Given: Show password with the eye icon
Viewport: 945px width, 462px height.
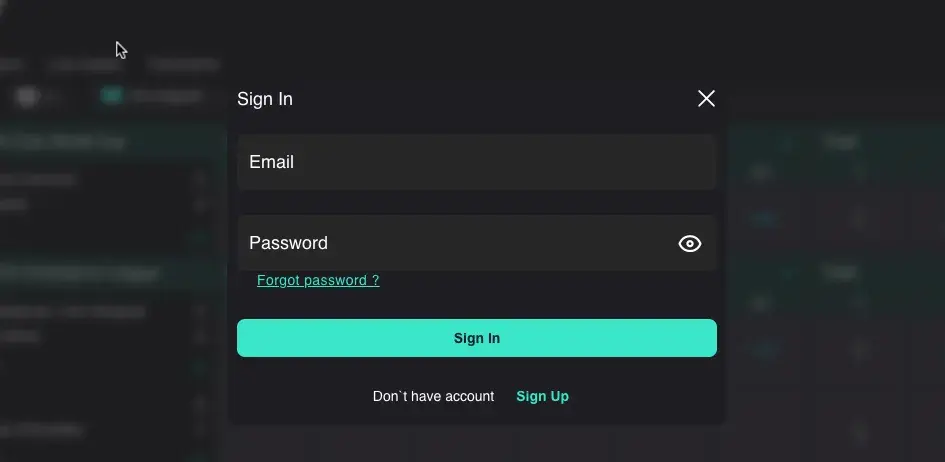Looking at the screenshot, I should [x=690, y=243].
